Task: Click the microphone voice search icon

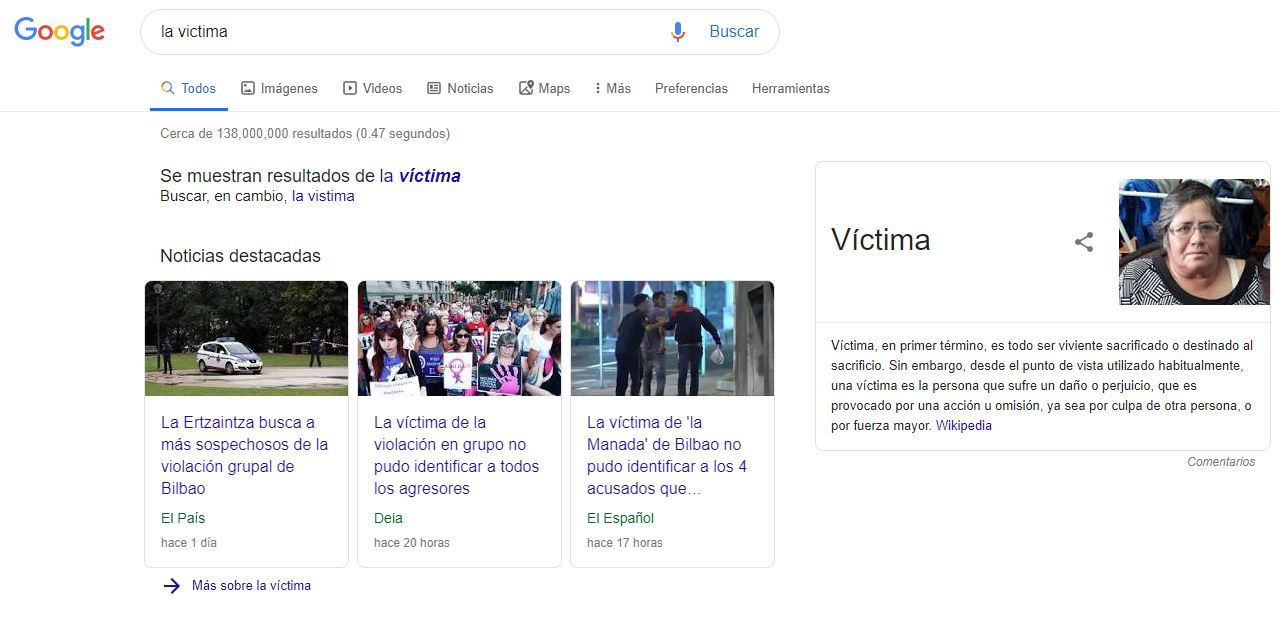Action: click(678, 32)
